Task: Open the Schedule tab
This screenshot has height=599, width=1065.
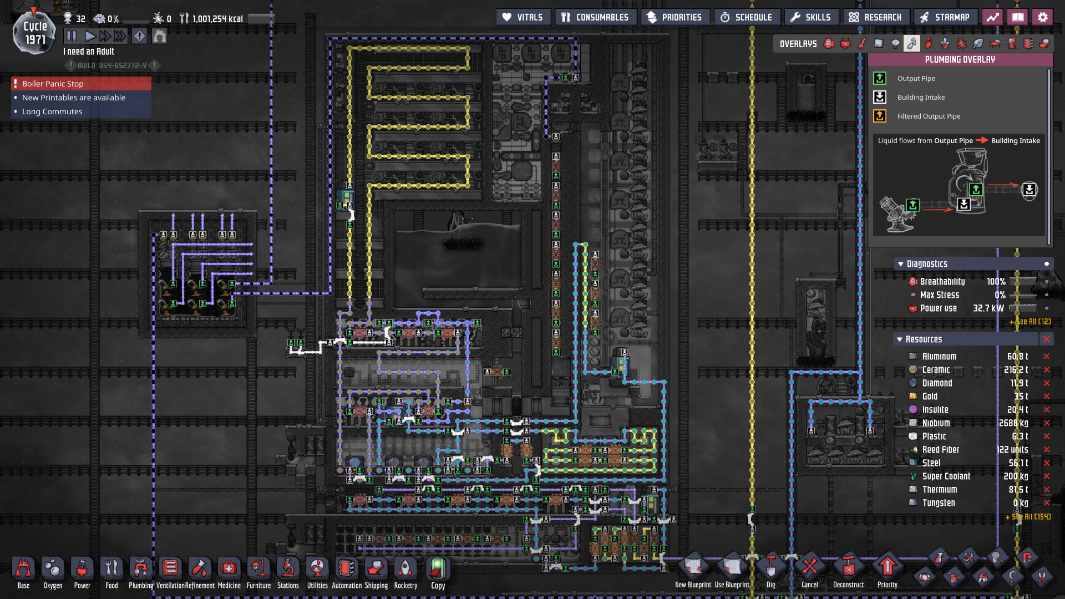Action: pyautogui.click(x=746, y=17)
